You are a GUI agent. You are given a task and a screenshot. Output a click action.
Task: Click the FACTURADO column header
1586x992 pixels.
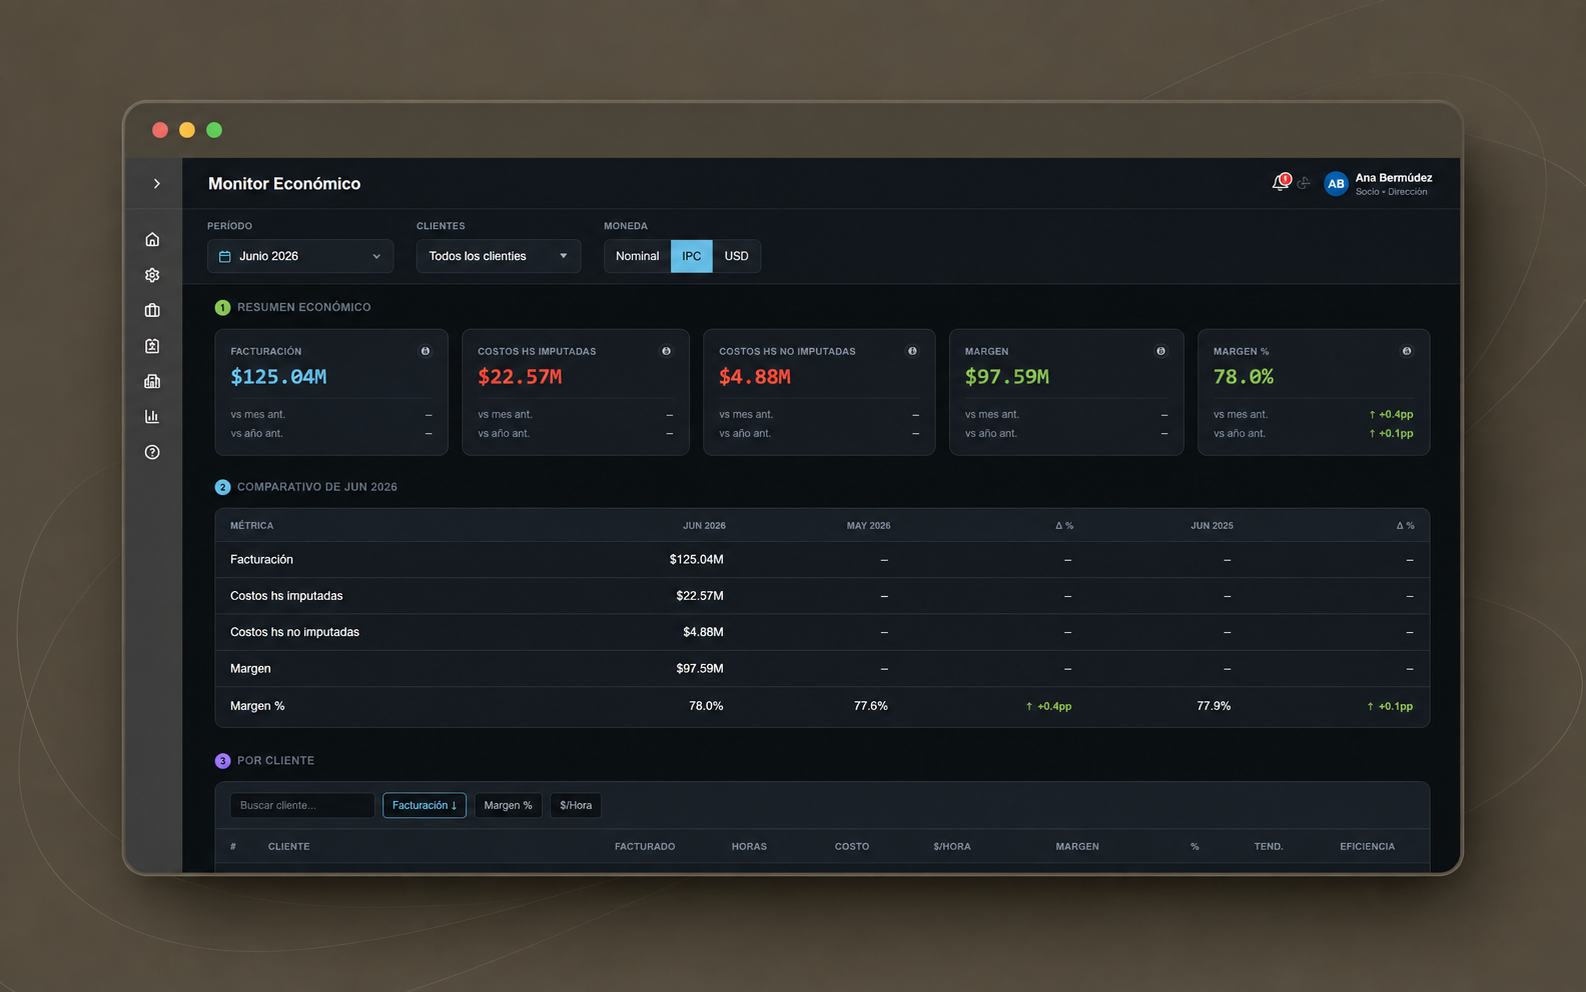coord(645,847)
